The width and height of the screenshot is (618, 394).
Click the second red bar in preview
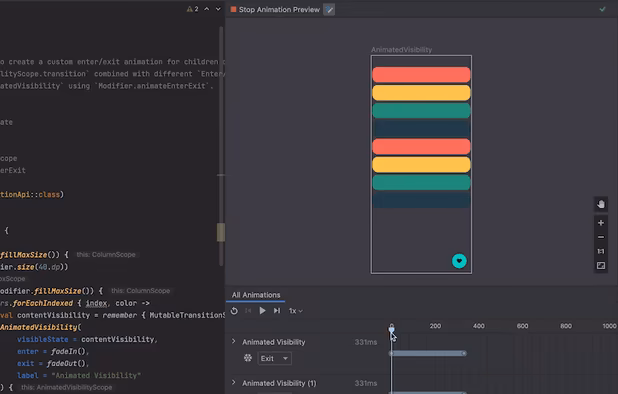421,147
